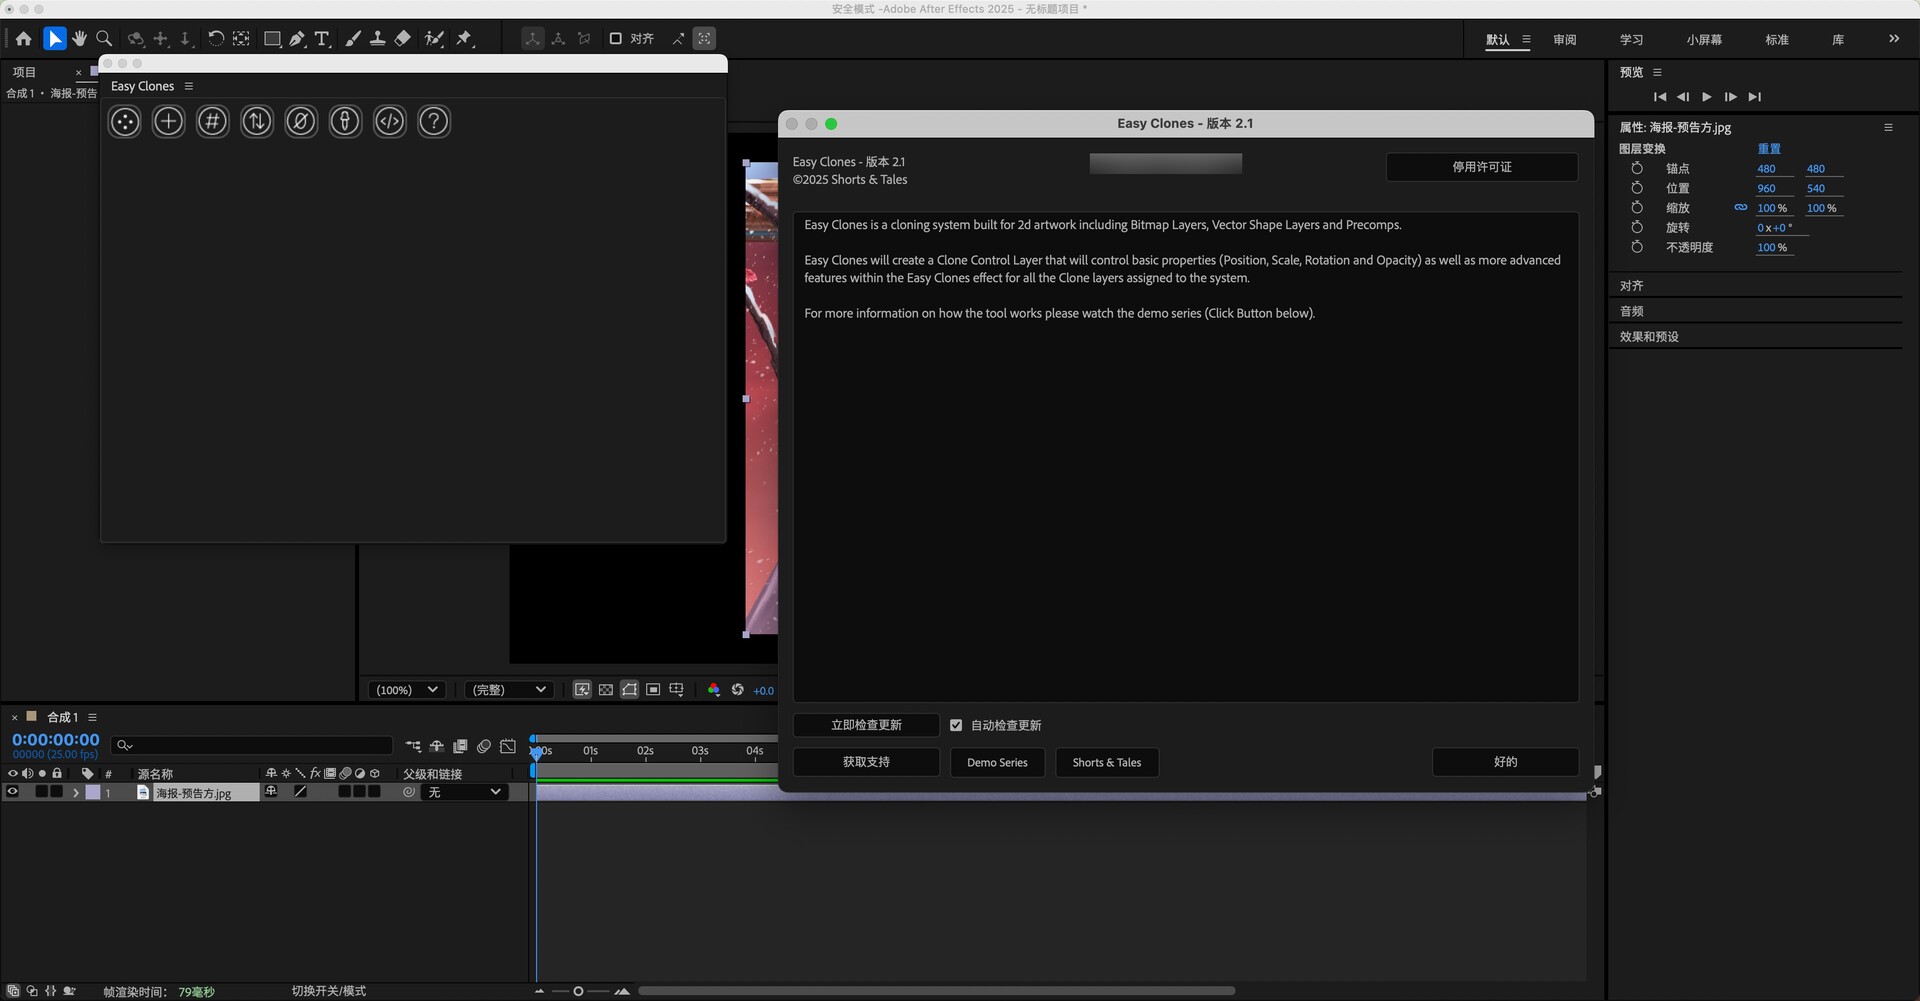The height and width of the screenshot is (1001, 1920).
Task: Select the Pan Behind anchor tool
Action: [x=241, y=39]
